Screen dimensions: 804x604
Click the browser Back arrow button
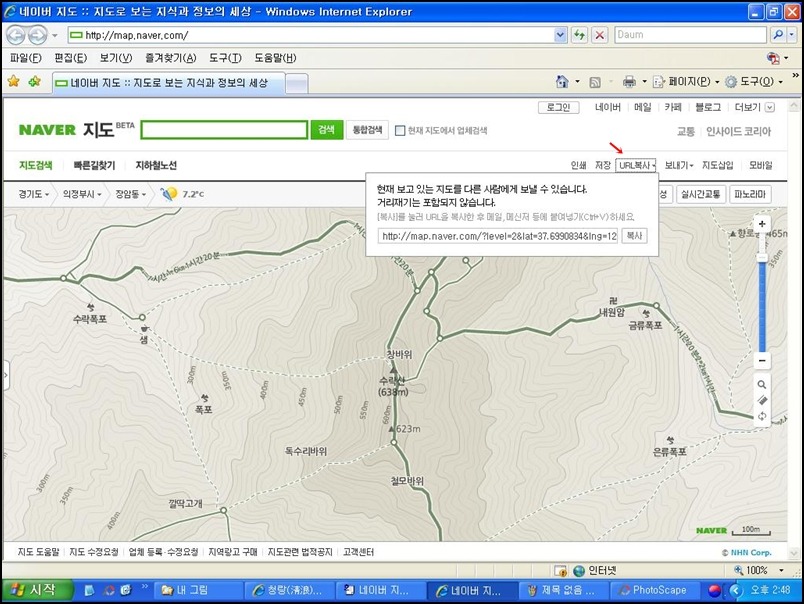point(16,35)
